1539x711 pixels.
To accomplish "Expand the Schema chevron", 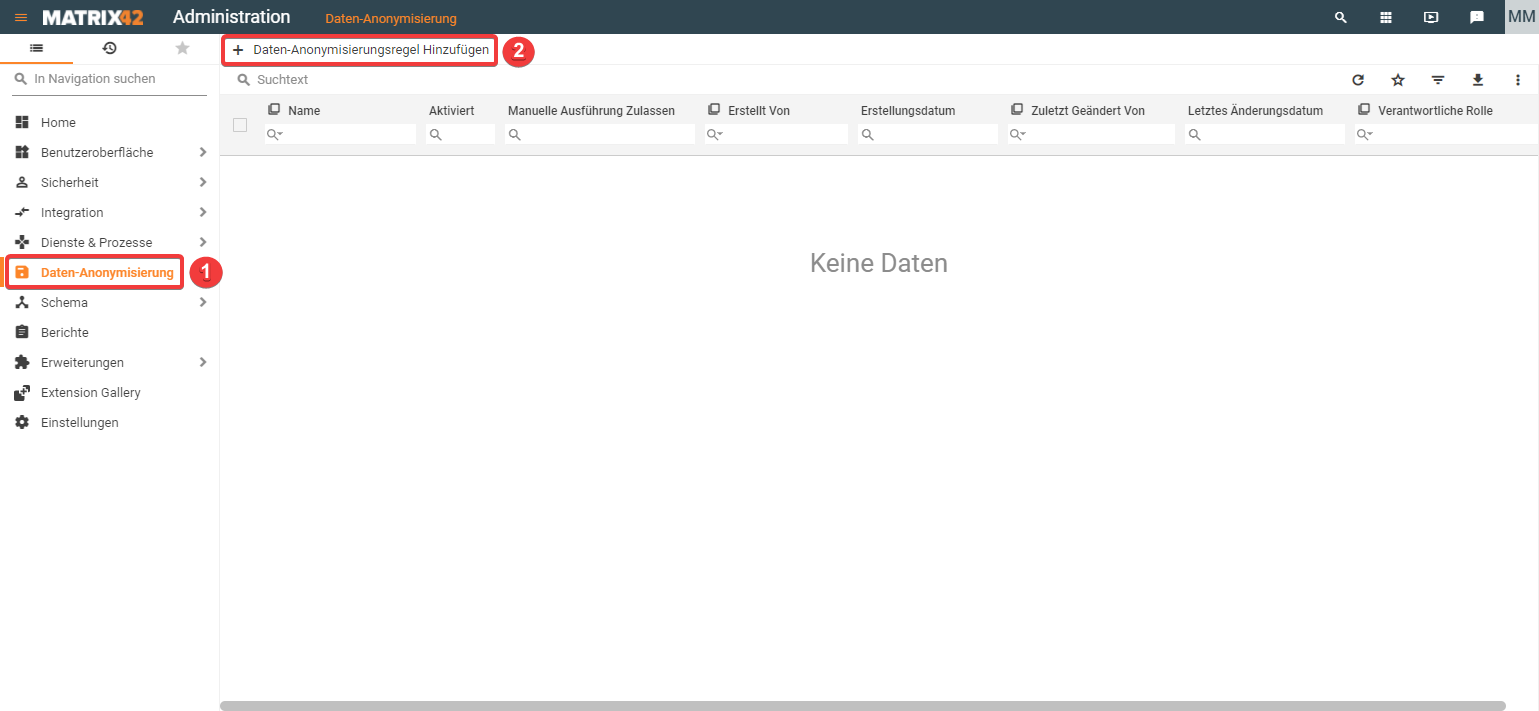I will [x=203, y=302].
